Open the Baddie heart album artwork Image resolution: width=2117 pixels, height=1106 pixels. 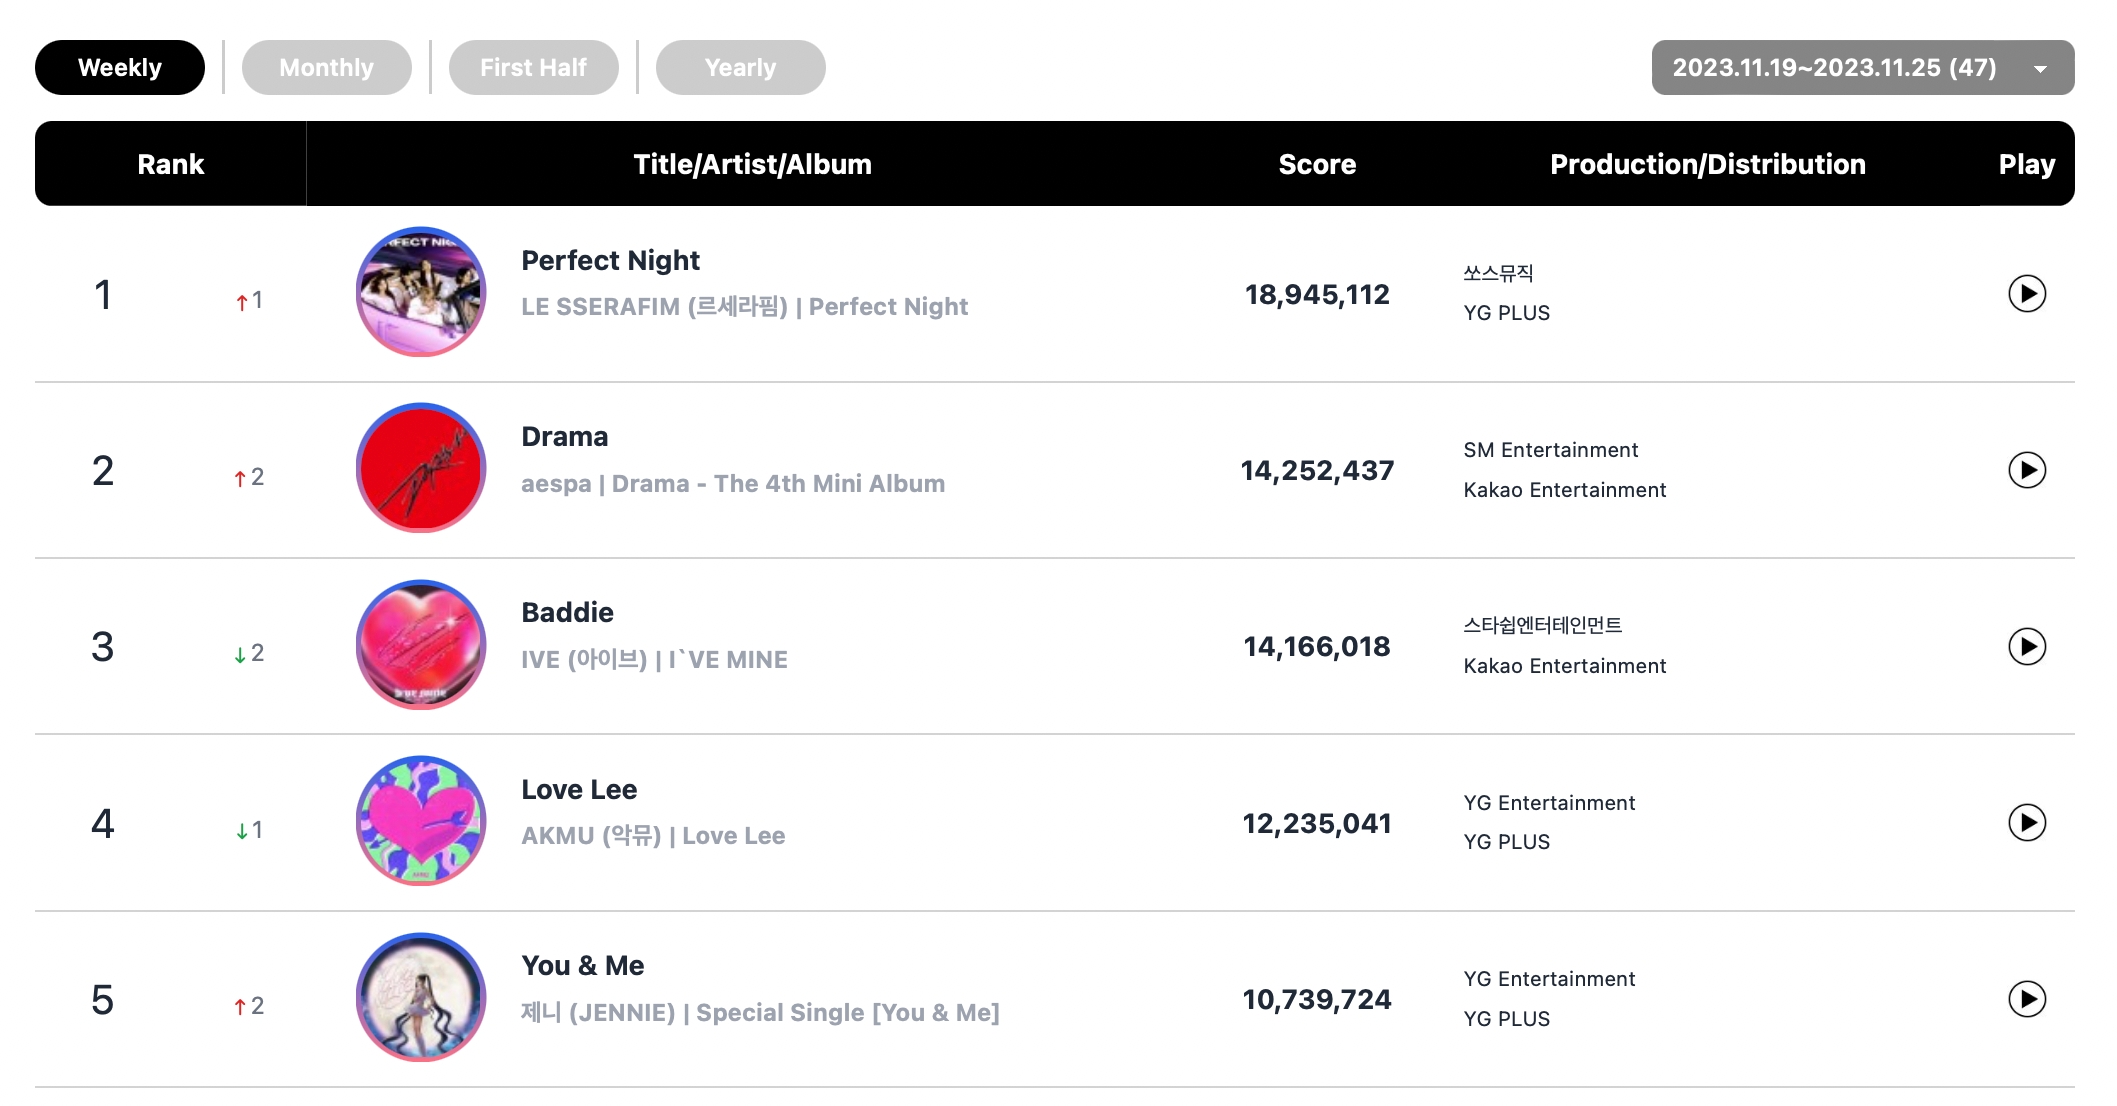pos(421,645)
